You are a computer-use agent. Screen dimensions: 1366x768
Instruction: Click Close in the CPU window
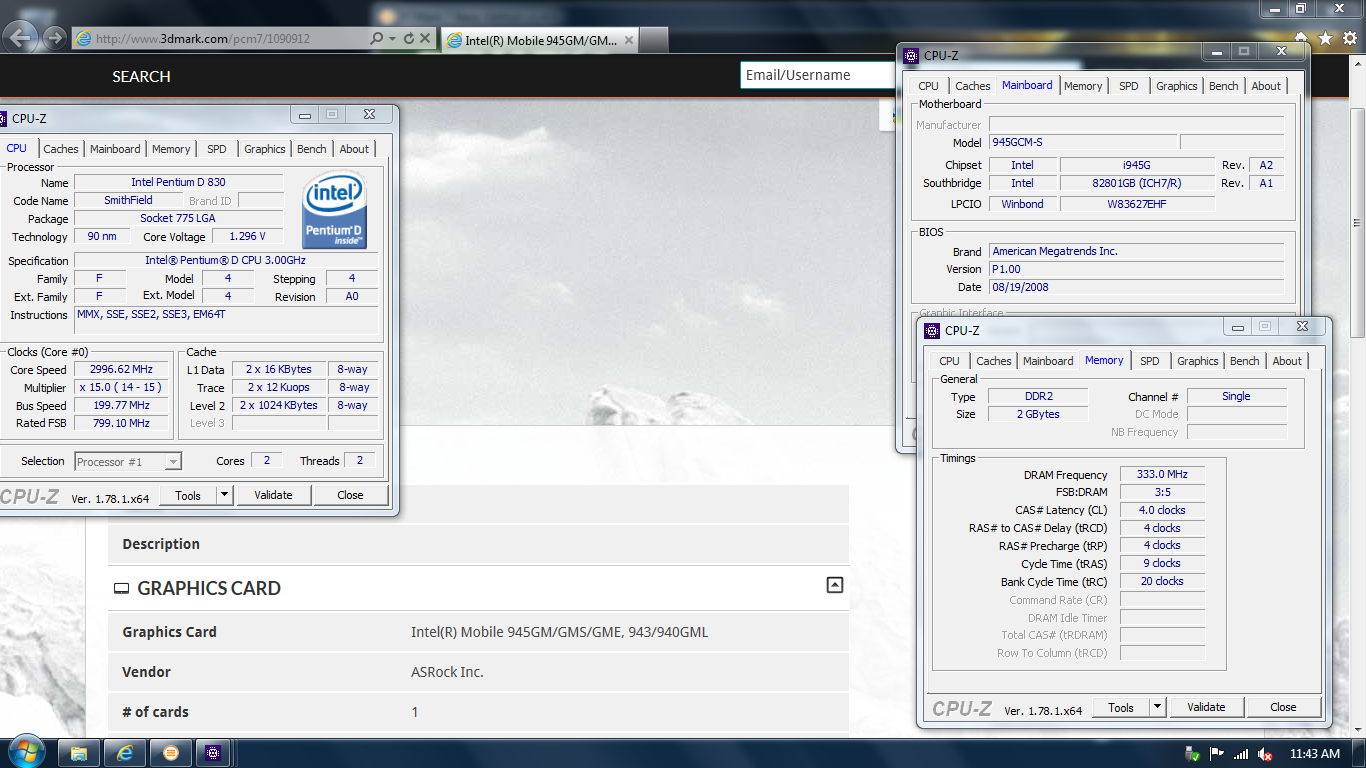click(350, 495)
